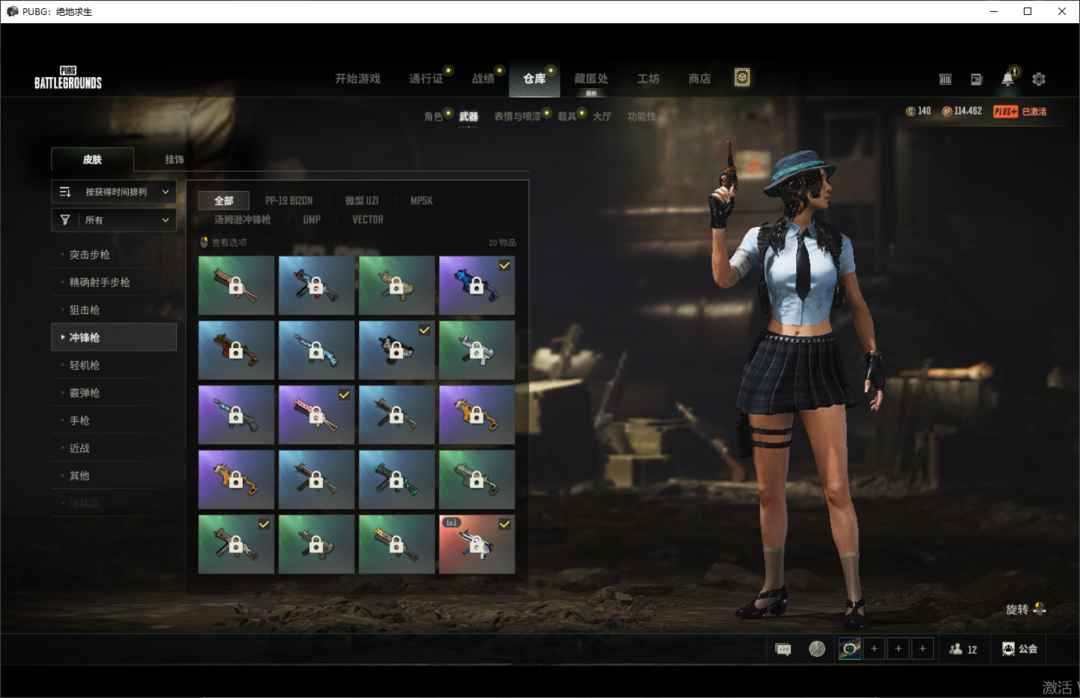
Task: Open the 通行证 menu
Action: 426,79
